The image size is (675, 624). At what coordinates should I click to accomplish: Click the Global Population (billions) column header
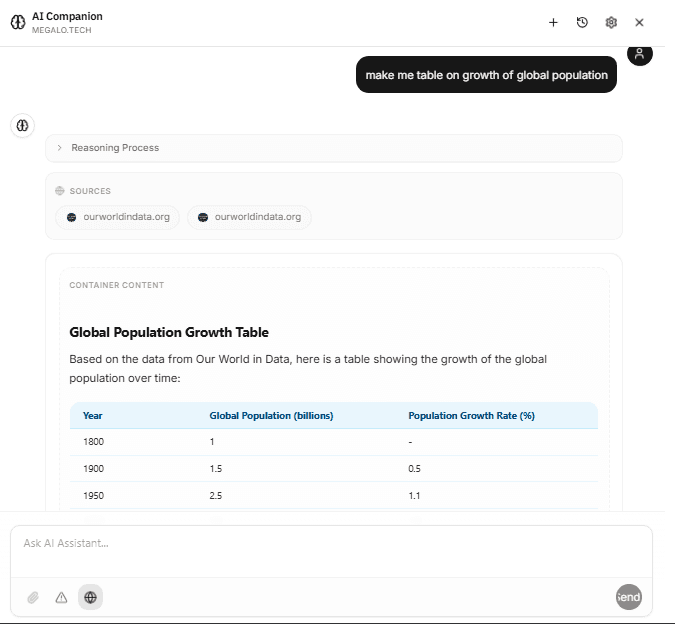click(x=271, y=416)
